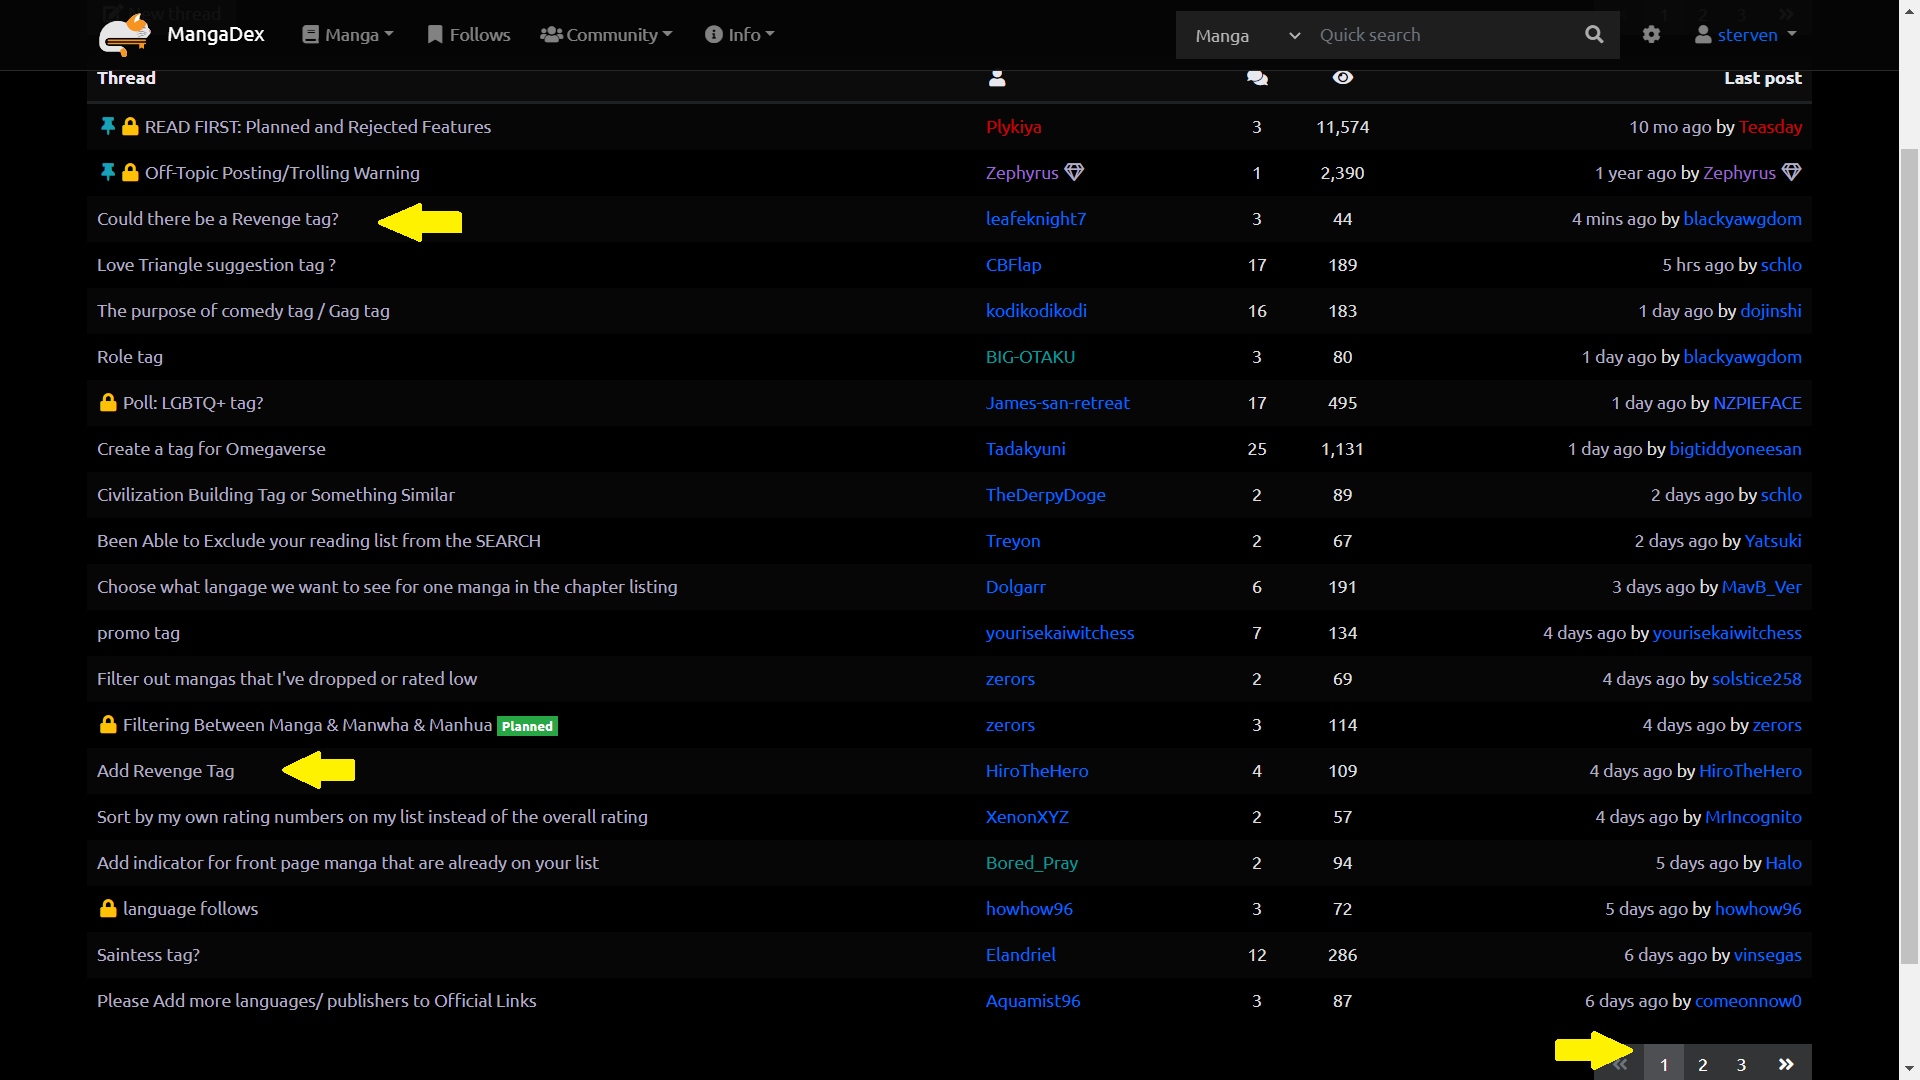
Task: Open Filter out mangas I've dropped thread
Action: 287,679
